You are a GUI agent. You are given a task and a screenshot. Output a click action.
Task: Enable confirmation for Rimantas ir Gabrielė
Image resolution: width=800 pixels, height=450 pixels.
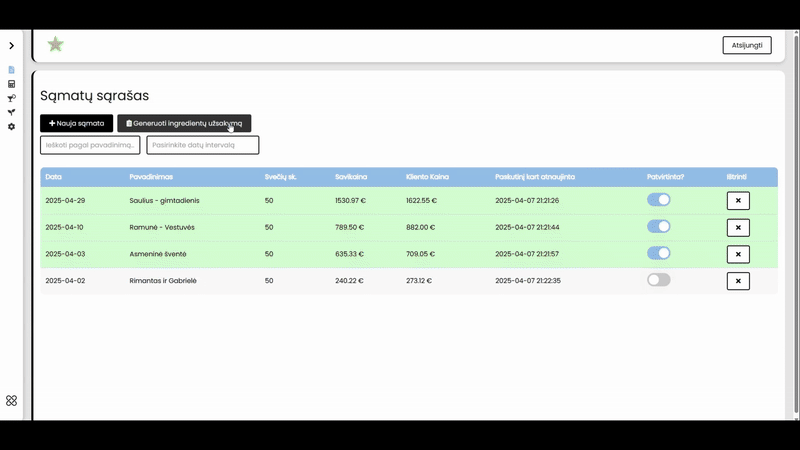coord(658,280)
